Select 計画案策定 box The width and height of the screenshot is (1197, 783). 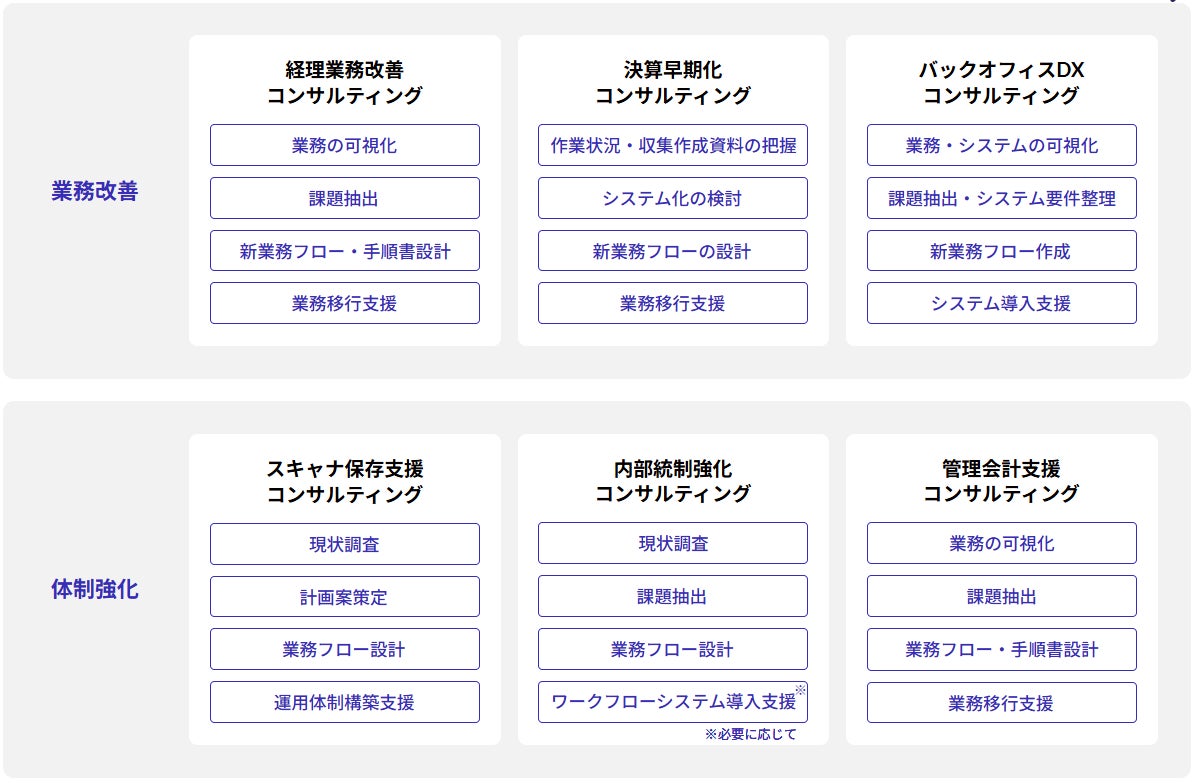[344, 597]
